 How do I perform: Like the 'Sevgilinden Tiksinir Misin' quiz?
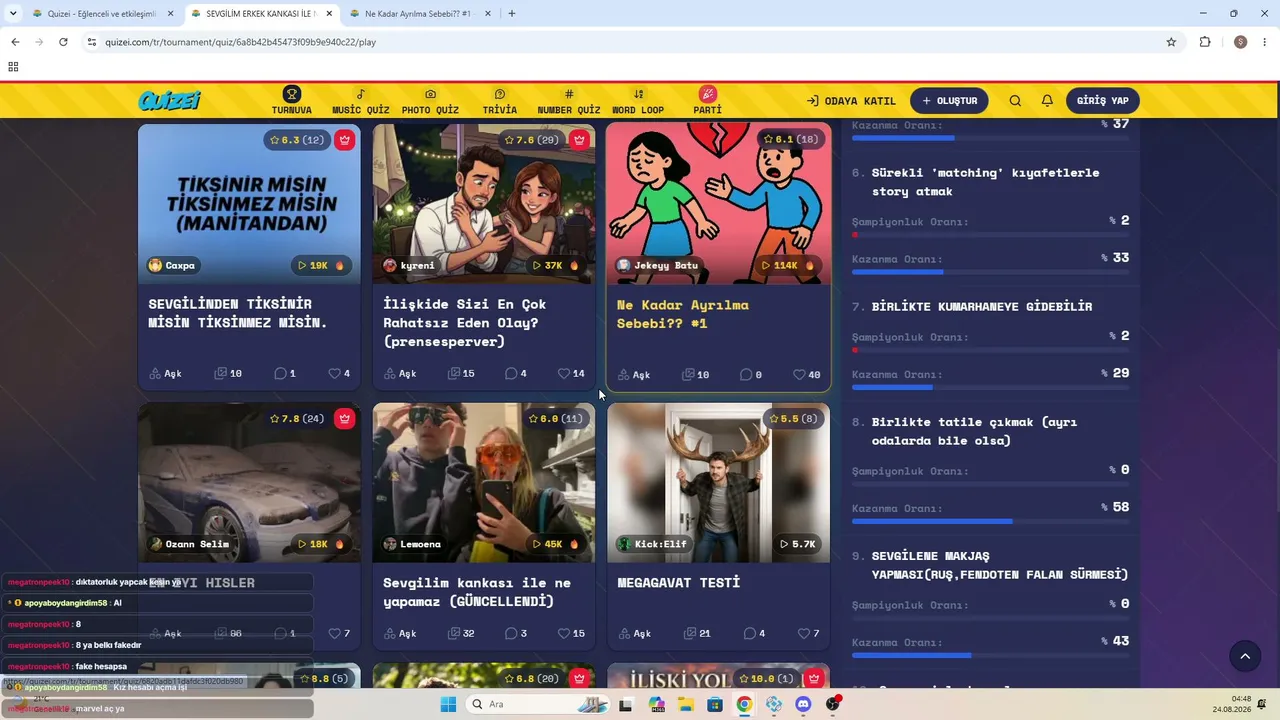point(339,374)
